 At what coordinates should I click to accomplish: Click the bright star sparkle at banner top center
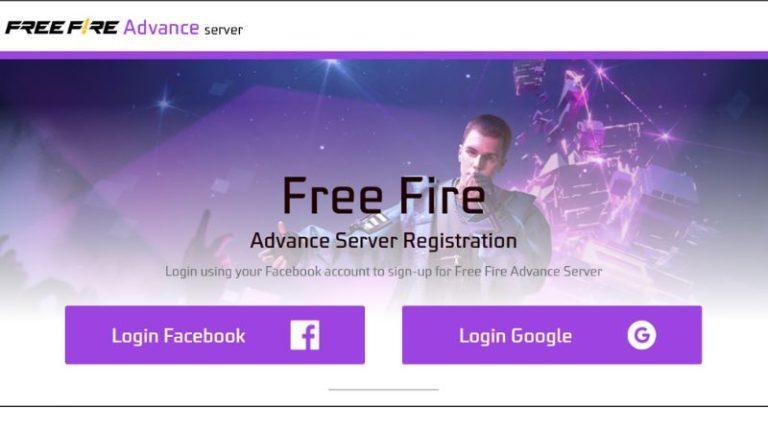(332, 63)
